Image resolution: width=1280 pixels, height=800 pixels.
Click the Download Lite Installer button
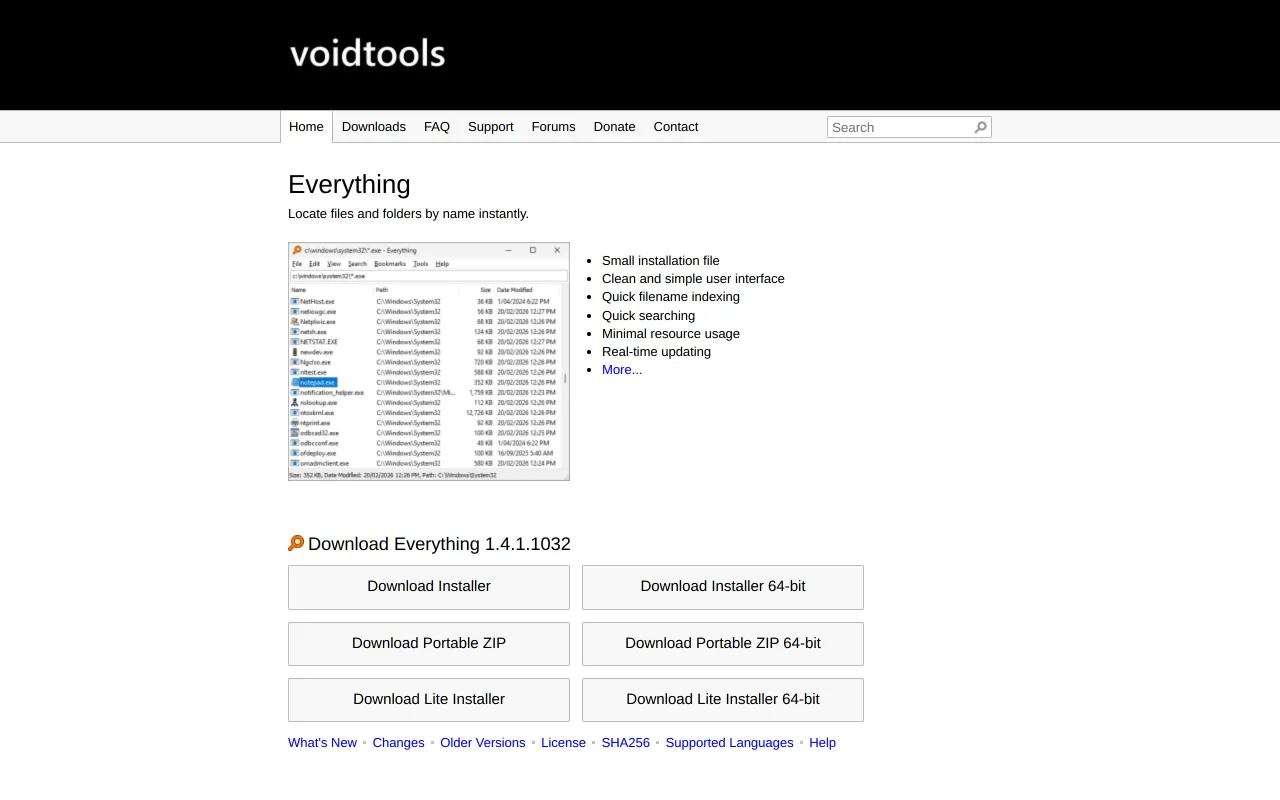click(x=429, y=700)
